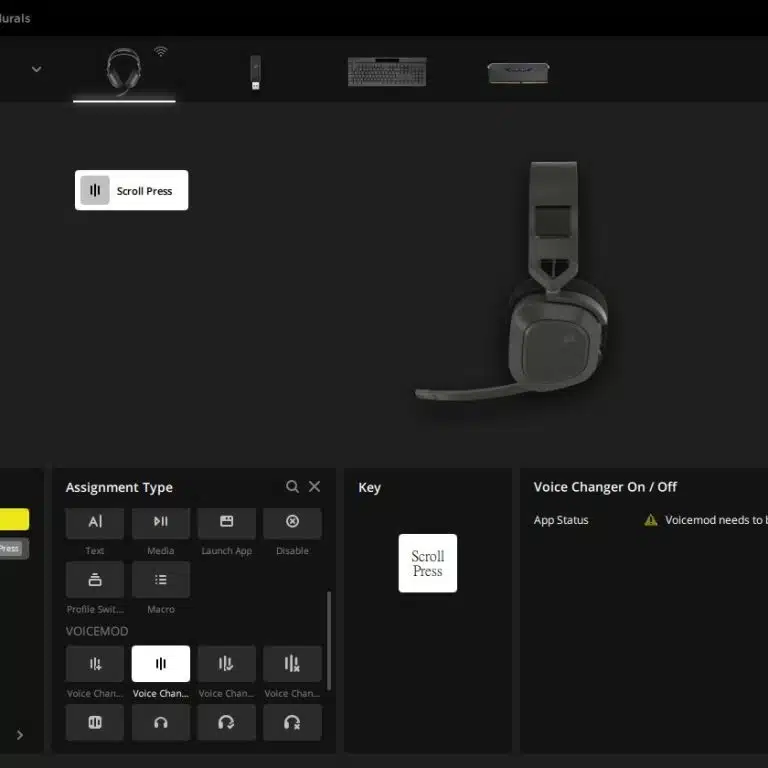Pick the Launch App assignment type

coord(227,522)
